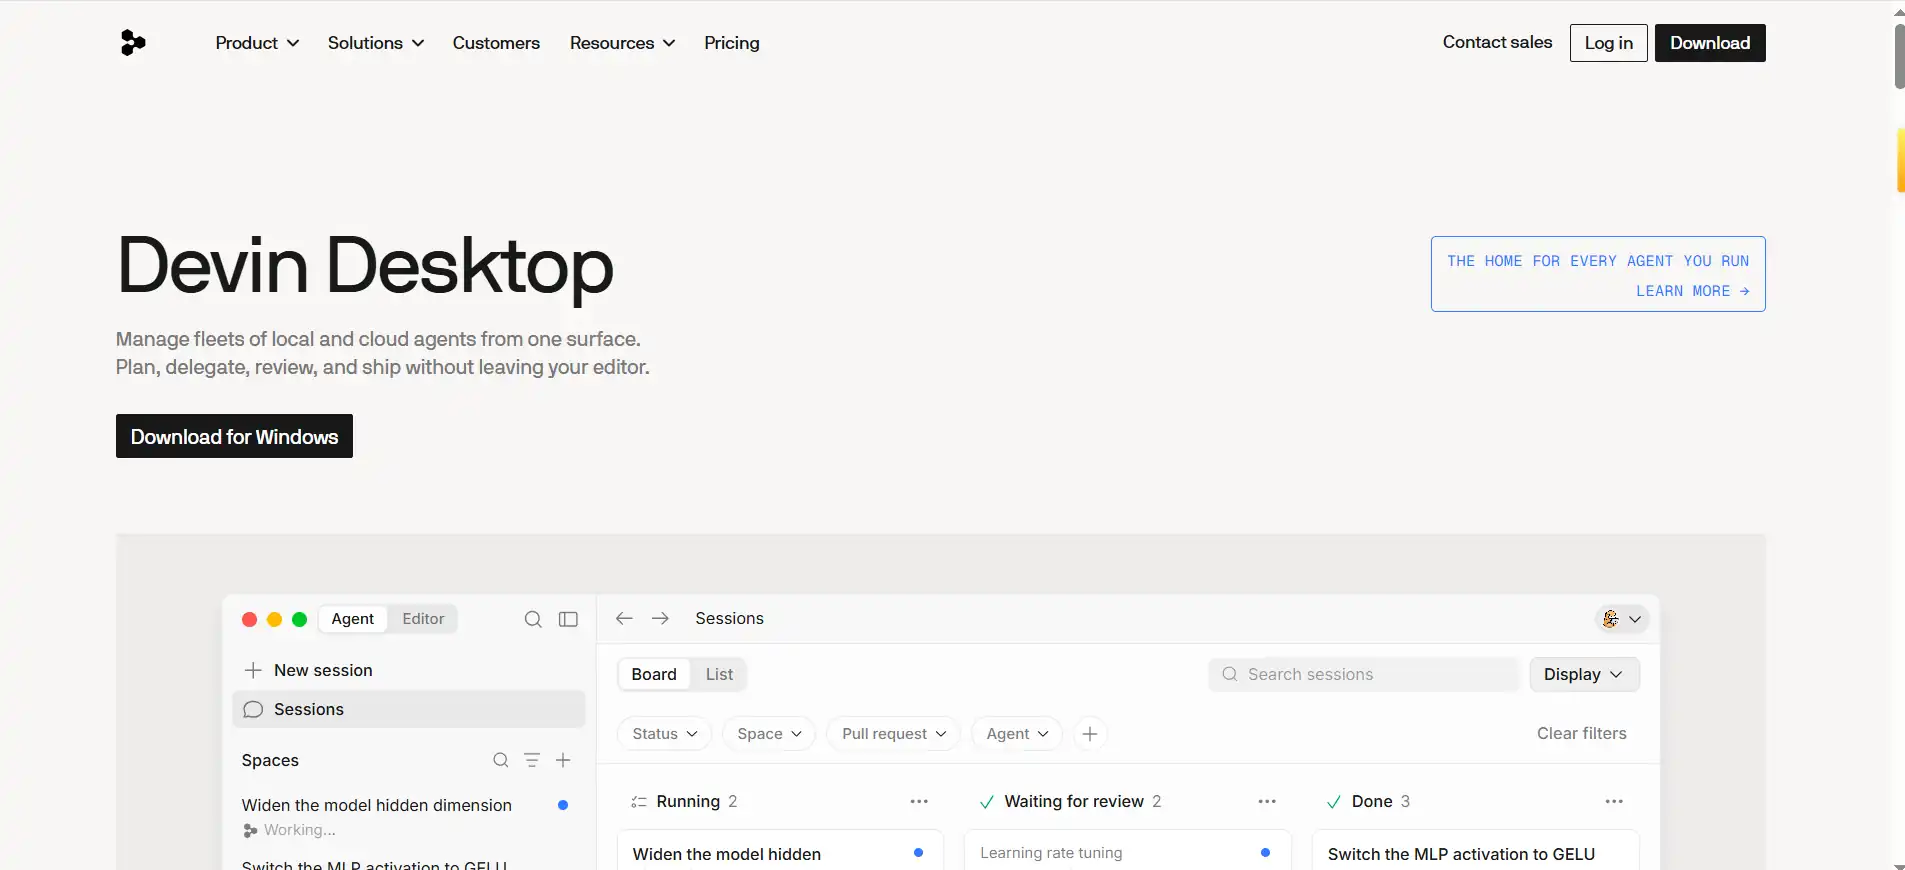Click the back arrow in Sessions header
The width and height of the screenshot is (1905, 870).
pyautogui.click(x=624, y=618)
